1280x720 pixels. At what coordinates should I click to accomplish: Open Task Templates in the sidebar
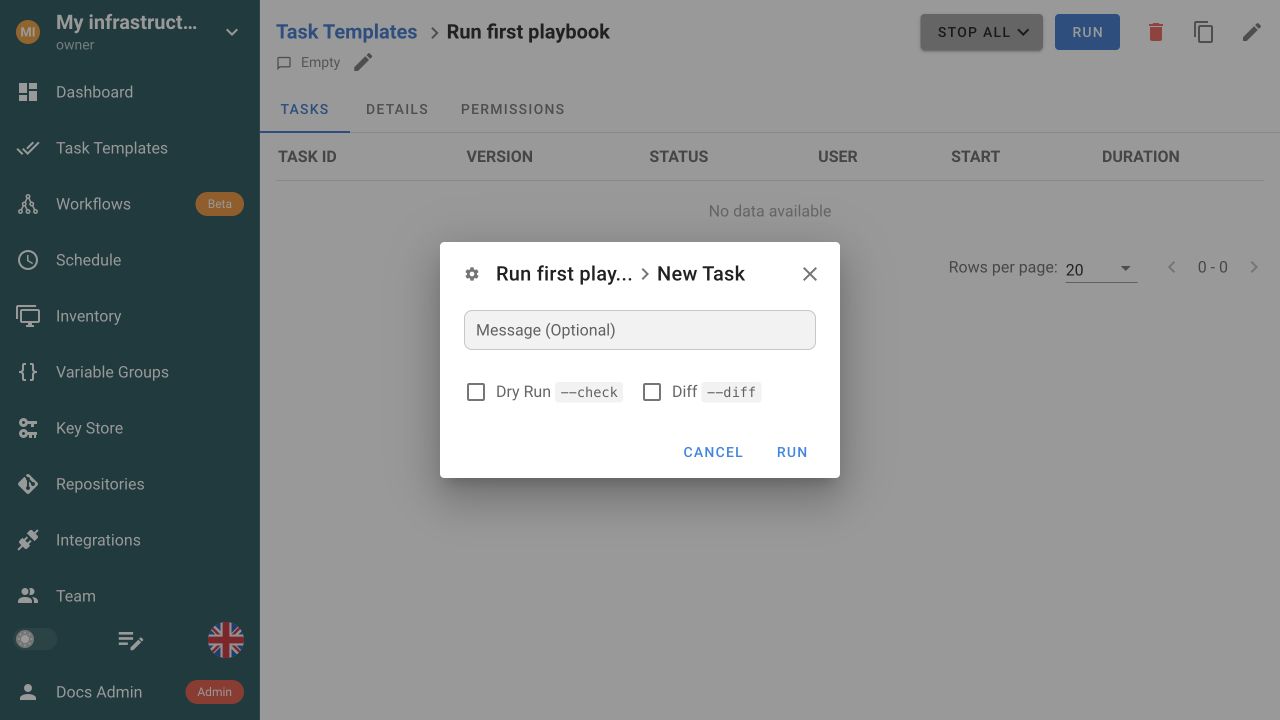point(130,148)
